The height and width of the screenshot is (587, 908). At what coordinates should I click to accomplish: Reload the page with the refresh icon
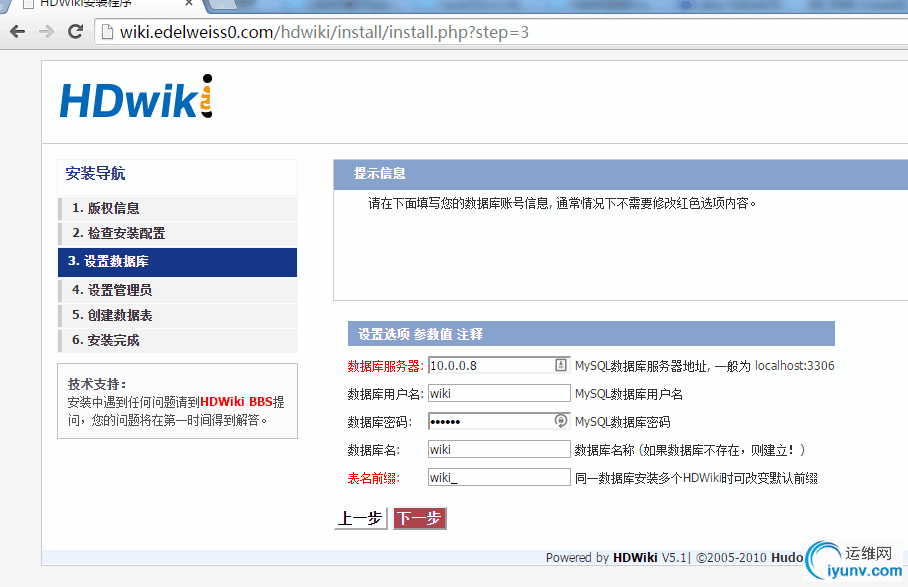75,31
